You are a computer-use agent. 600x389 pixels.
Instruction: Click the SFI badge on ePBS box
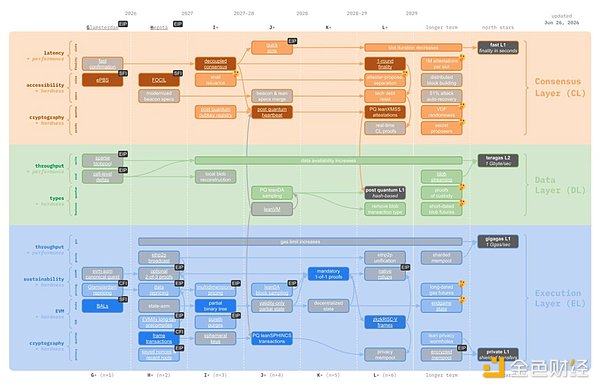(123, 73)
